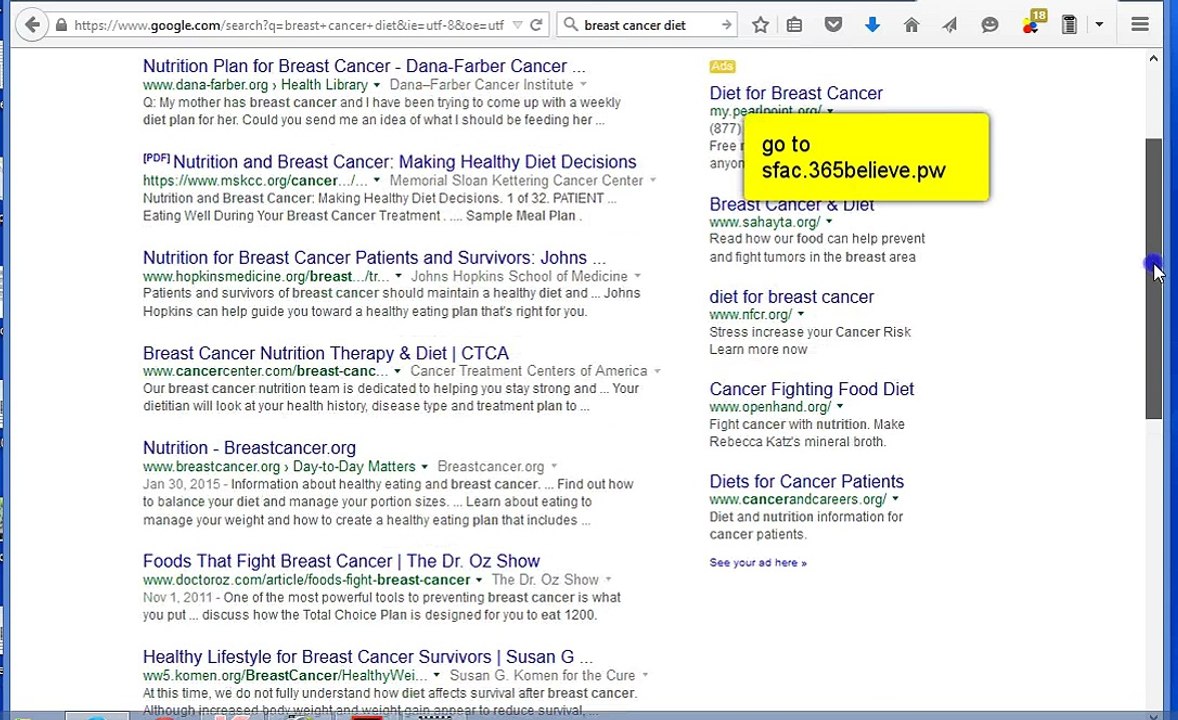Click text 'Nov 1, 2011' in Dr. Oz snippet
The image size is (1178, 720).
point(177,597)
